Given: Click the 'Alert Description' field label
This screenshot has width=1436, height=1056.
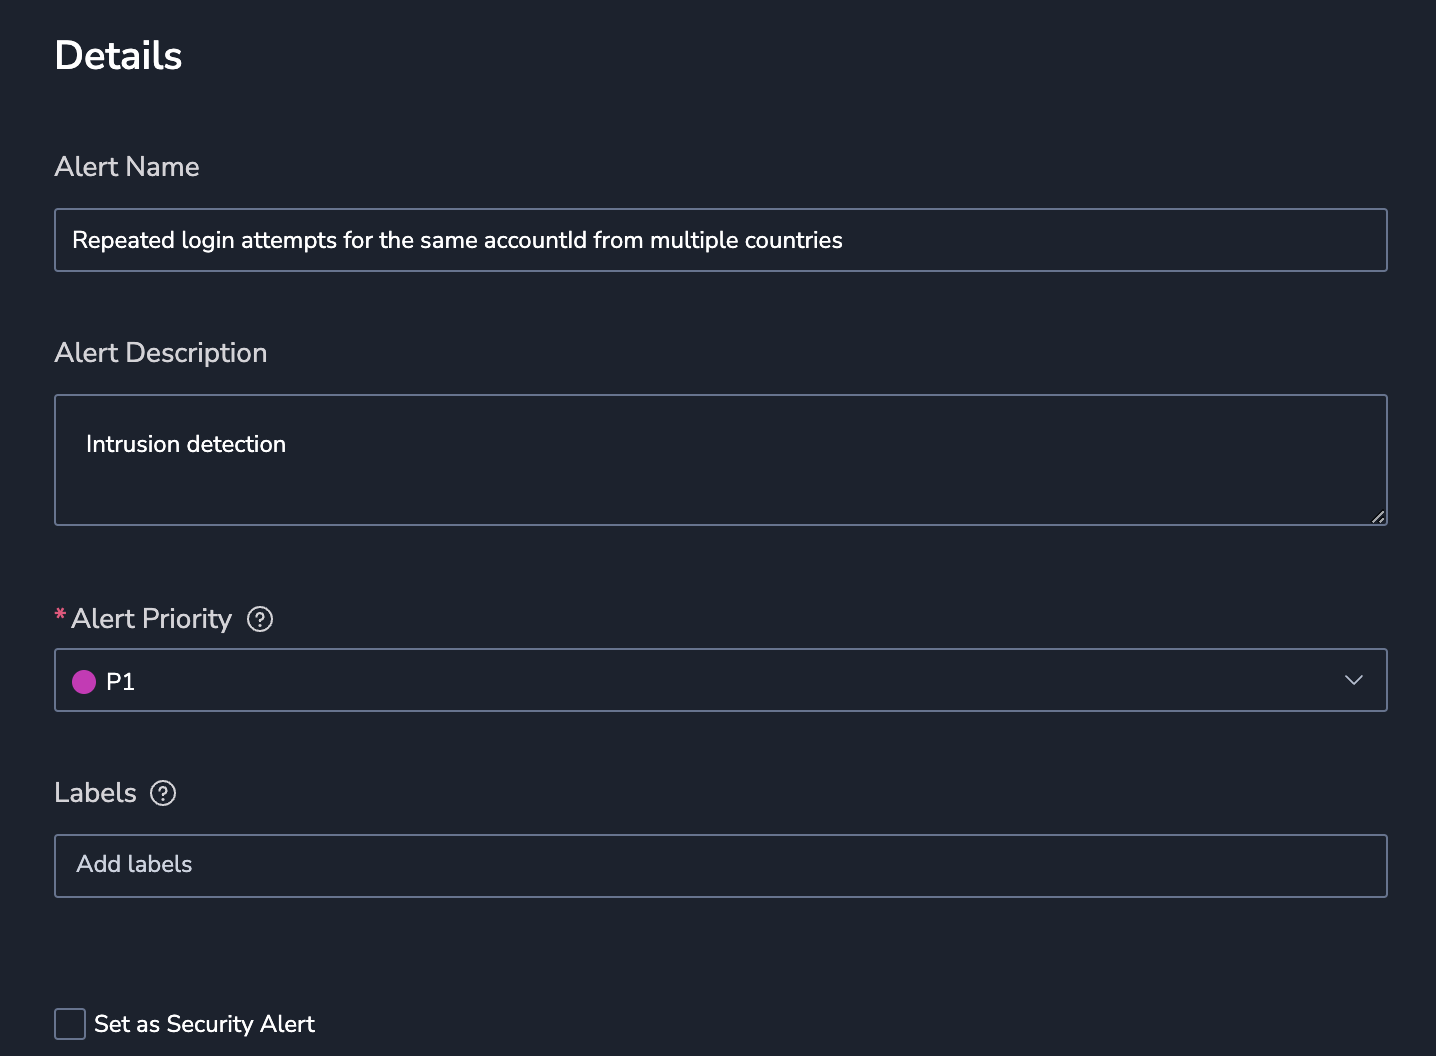Looking at the screenshot, I should click(x=161, y=353).
